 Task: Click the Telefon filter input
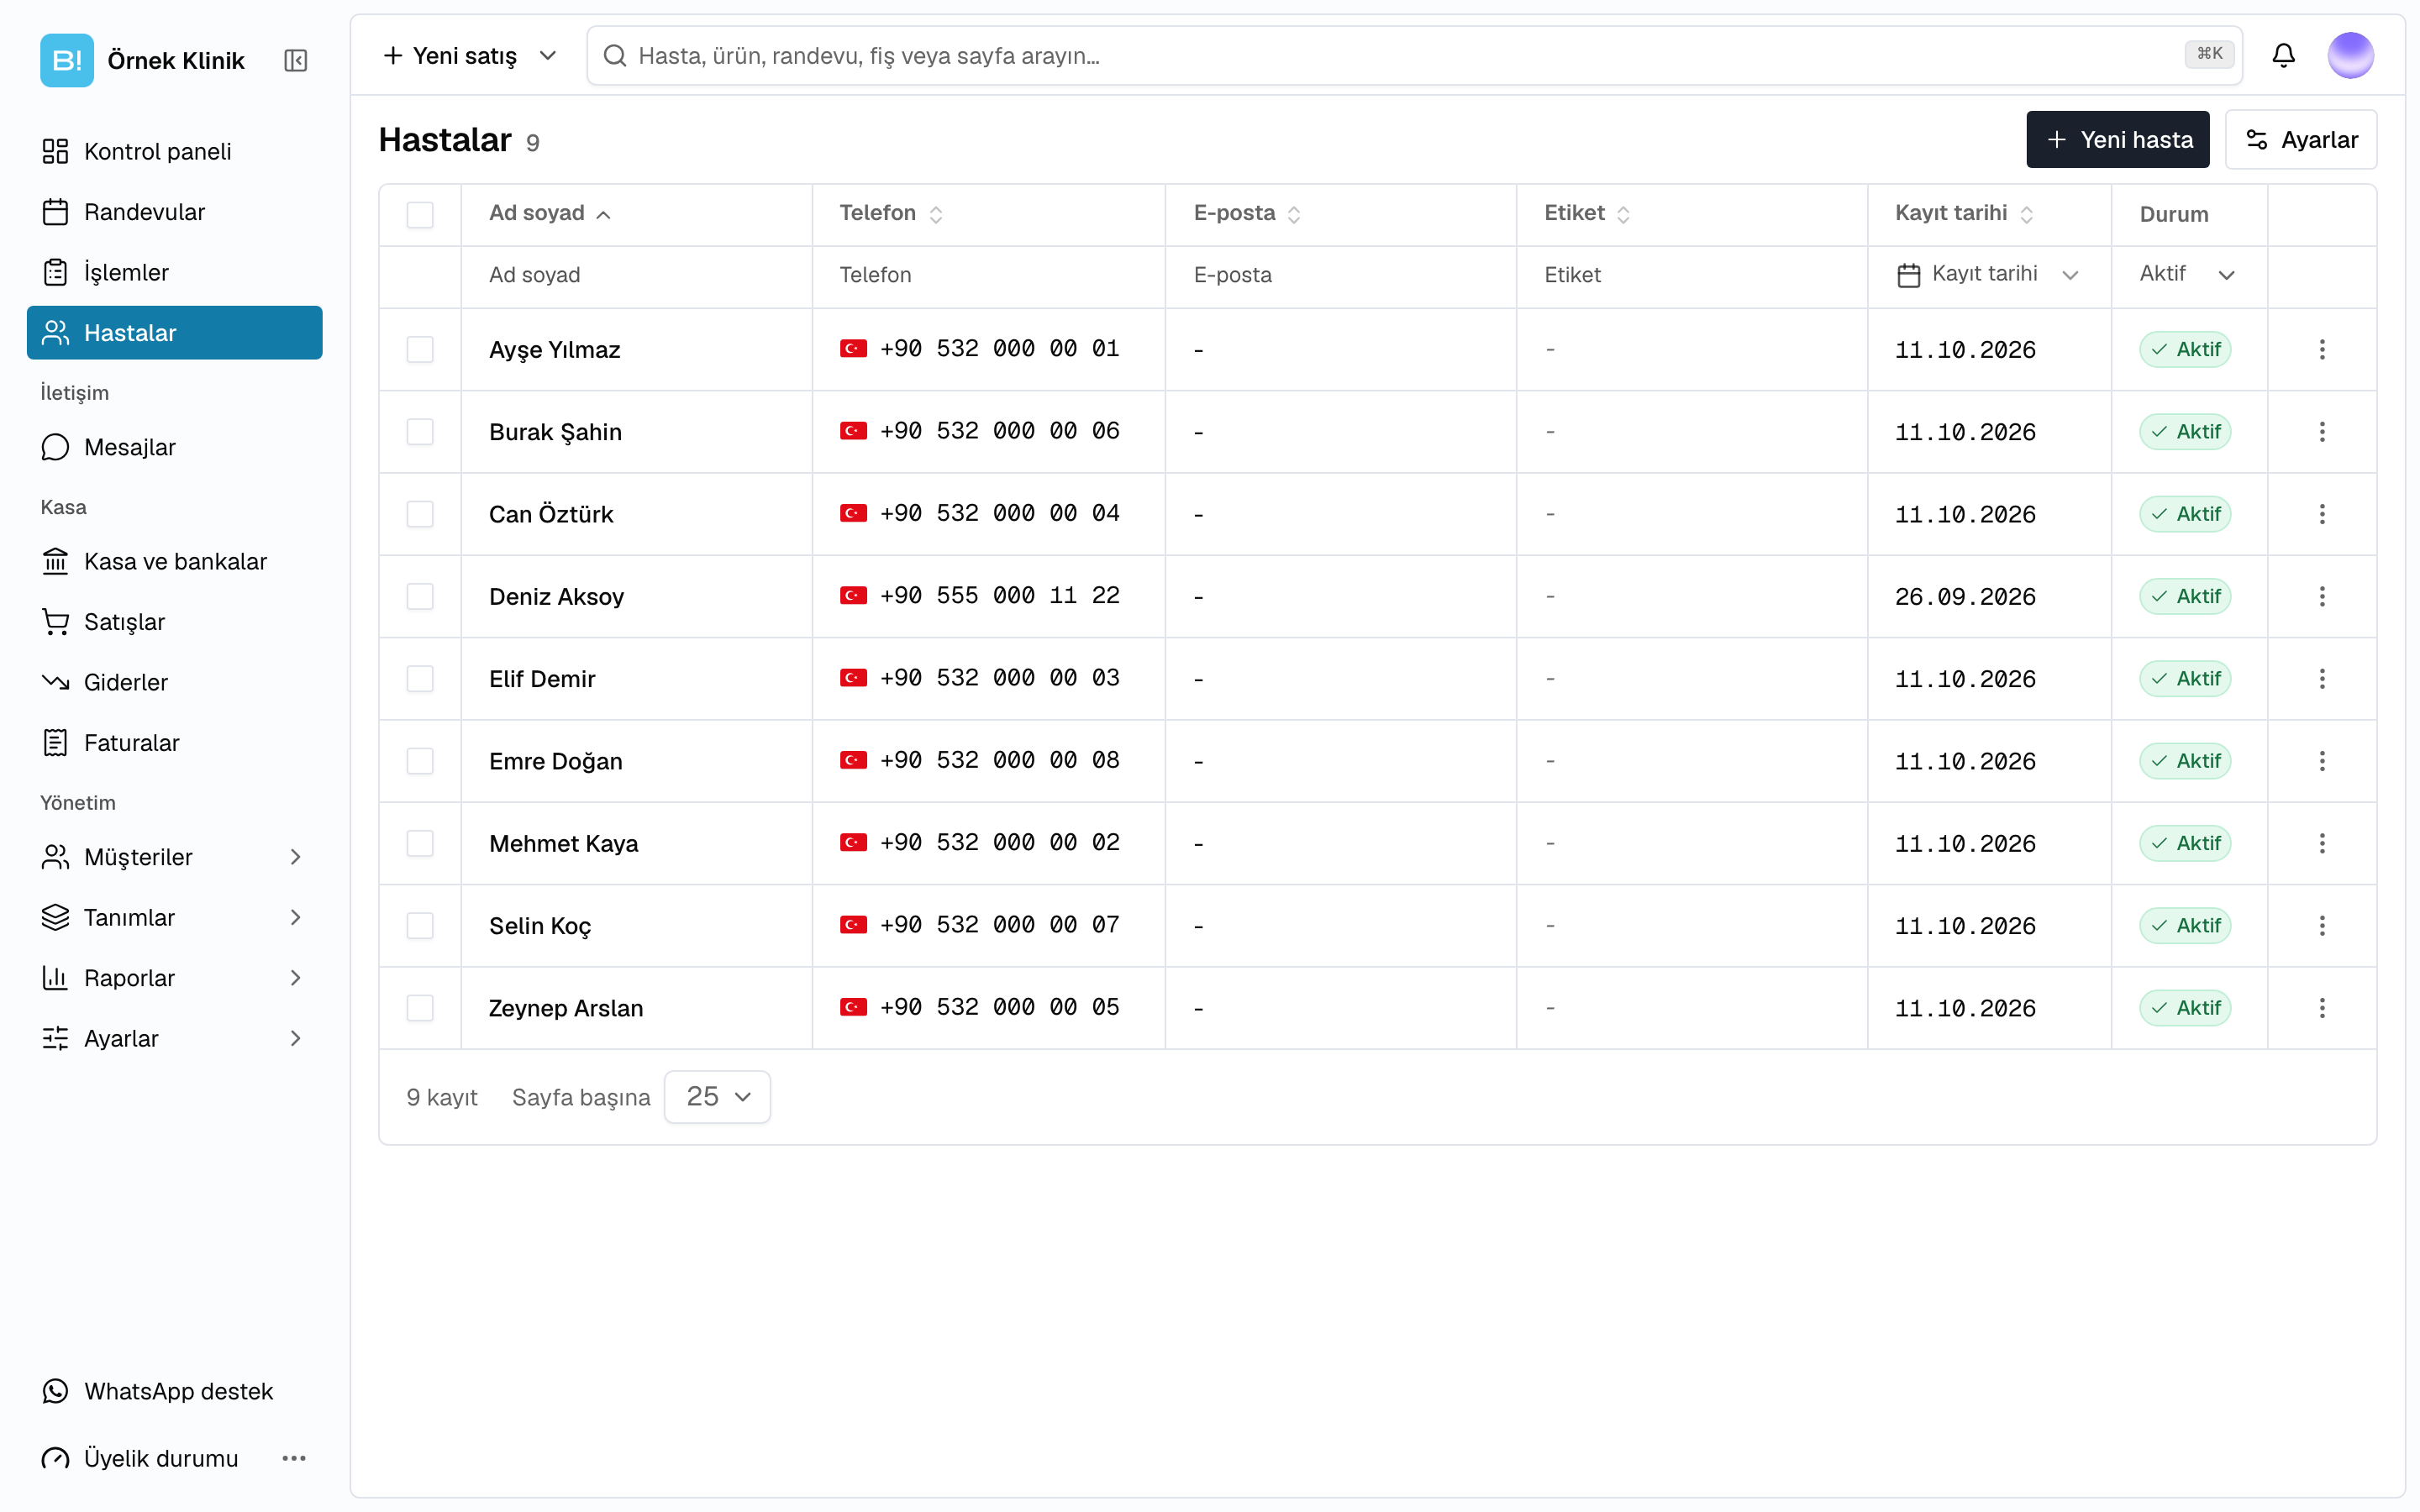click(988, 275)
